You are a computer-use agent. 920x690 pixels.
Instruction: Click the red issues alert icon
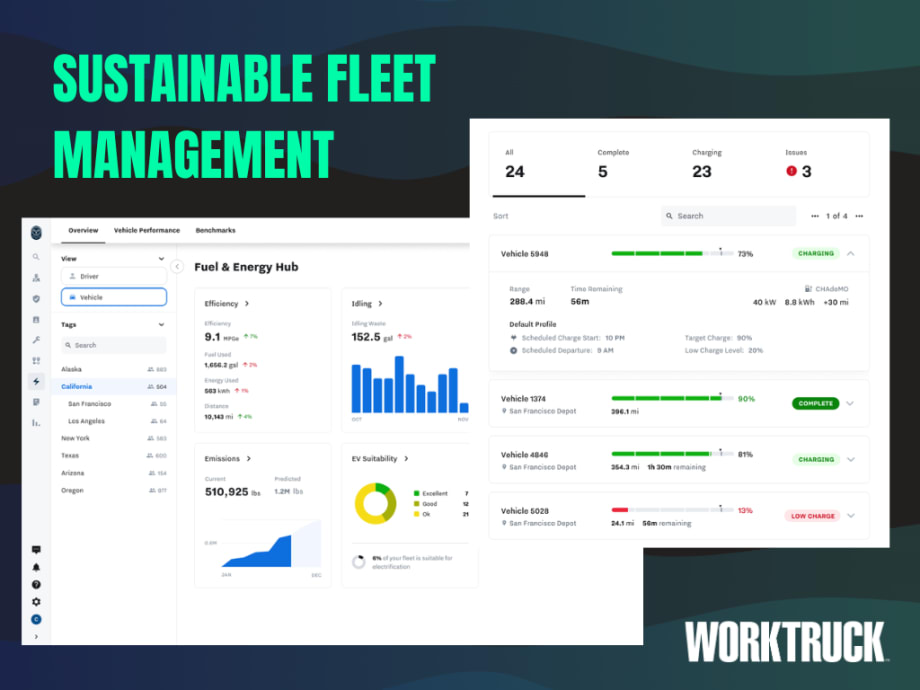tap(792, 171)
